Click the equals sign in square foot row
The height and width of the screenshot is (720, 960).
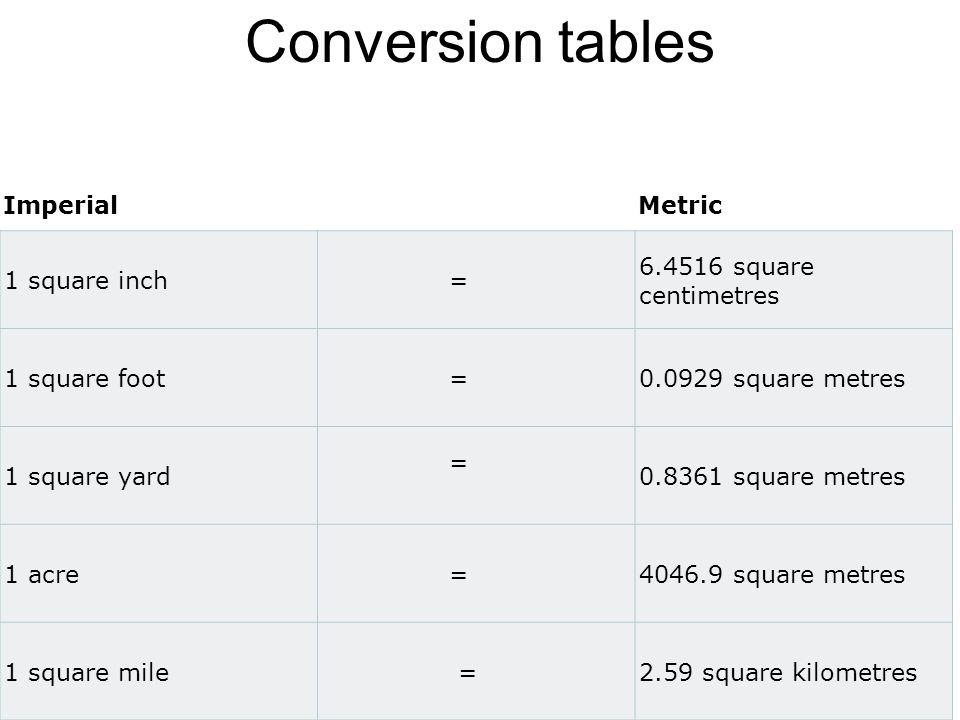tap(459, 379)
